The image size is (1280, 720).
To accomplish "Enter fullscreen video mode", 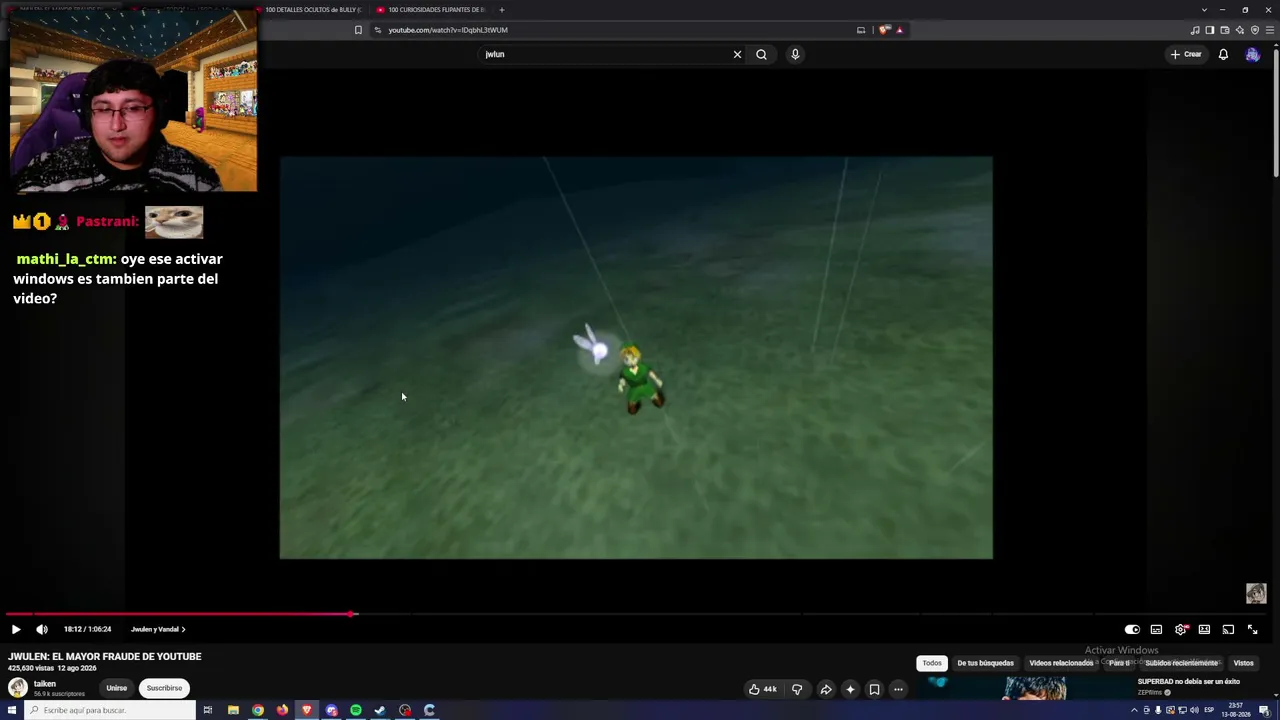I will pos(1252,629).
